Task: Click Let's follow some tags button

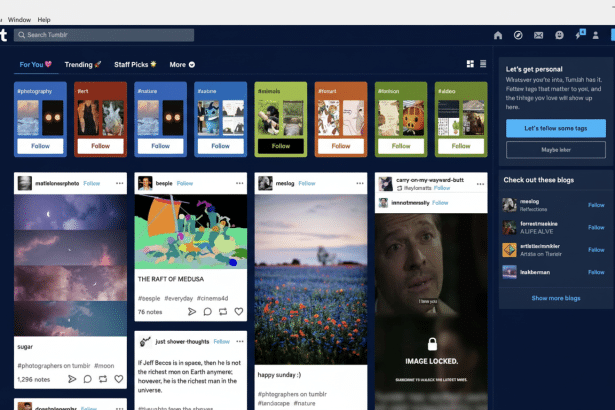Action: click(x=556, y=128)
